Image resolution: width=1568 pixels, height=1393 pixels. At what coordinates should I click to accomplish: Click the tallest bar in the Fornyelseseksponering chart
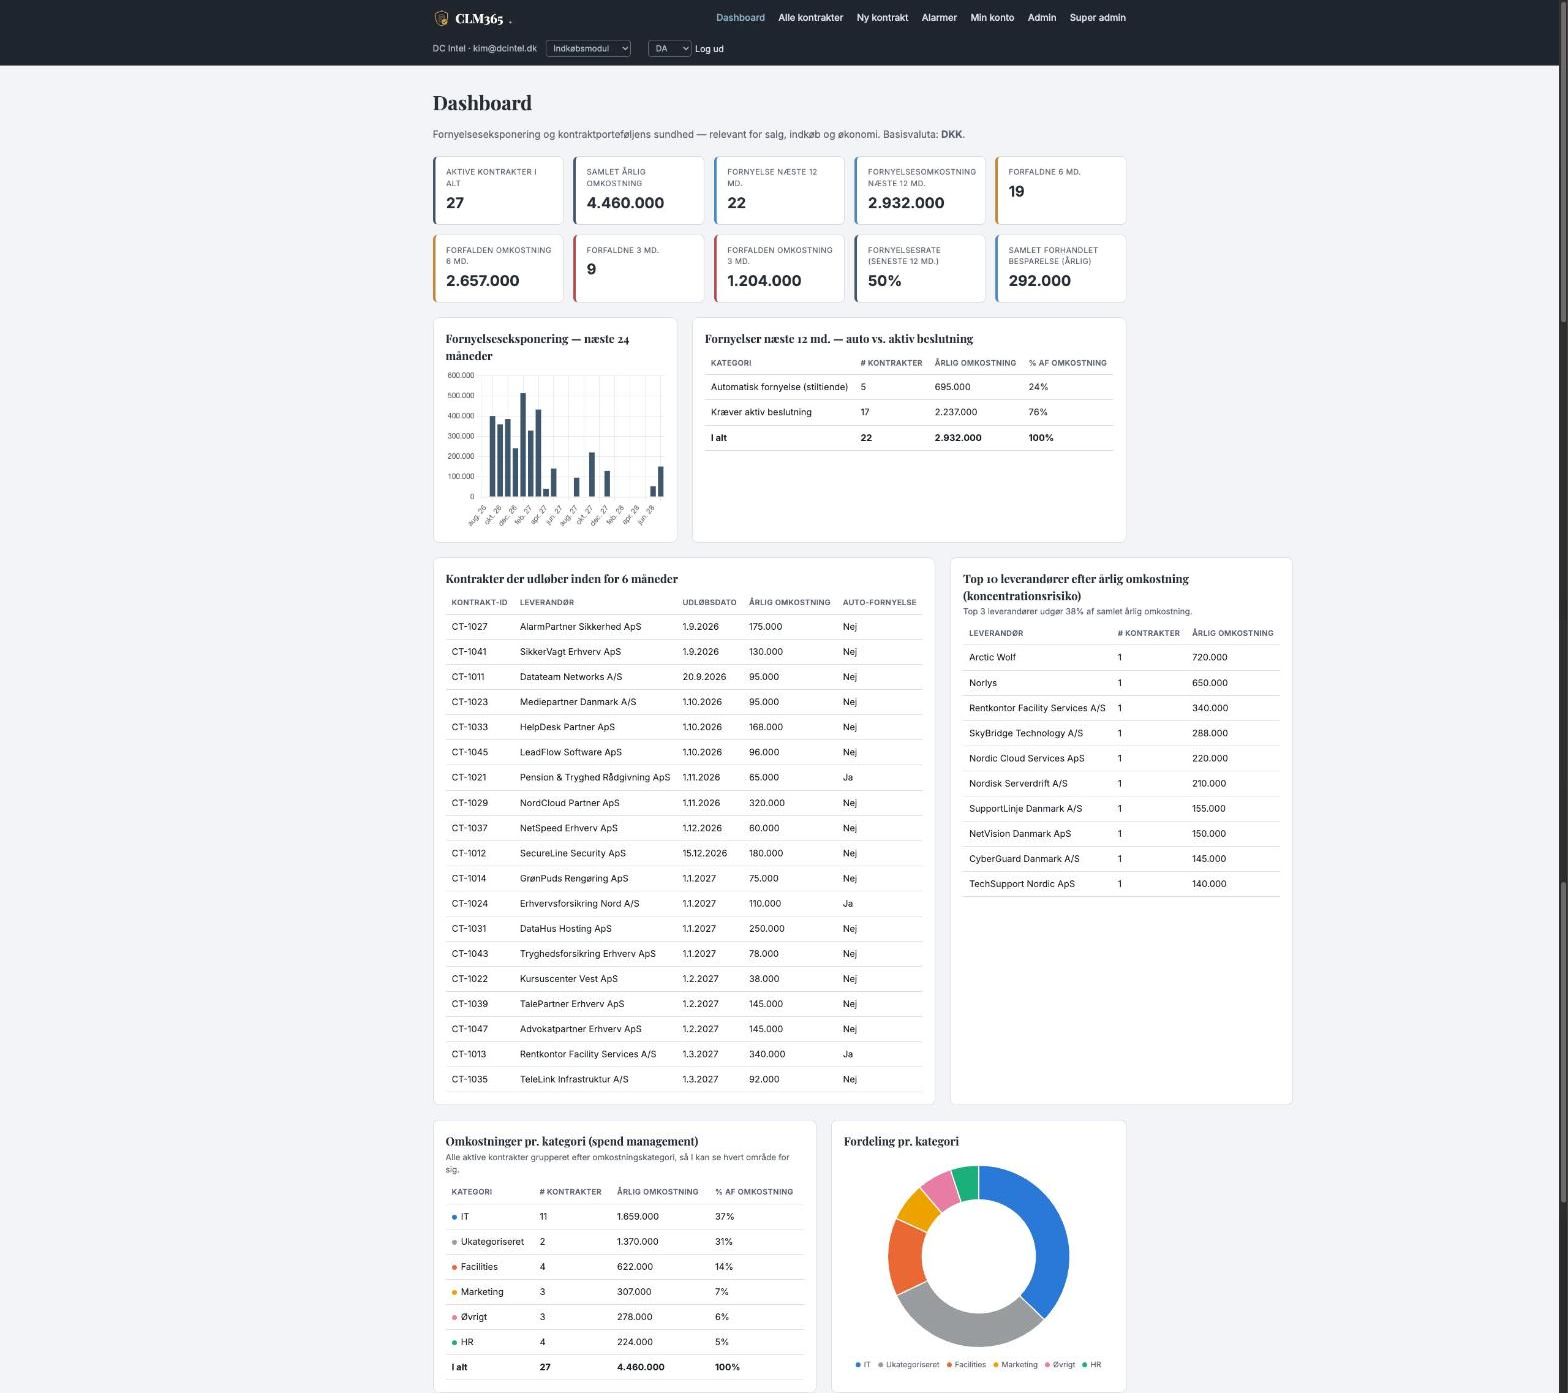coord(523,445)
